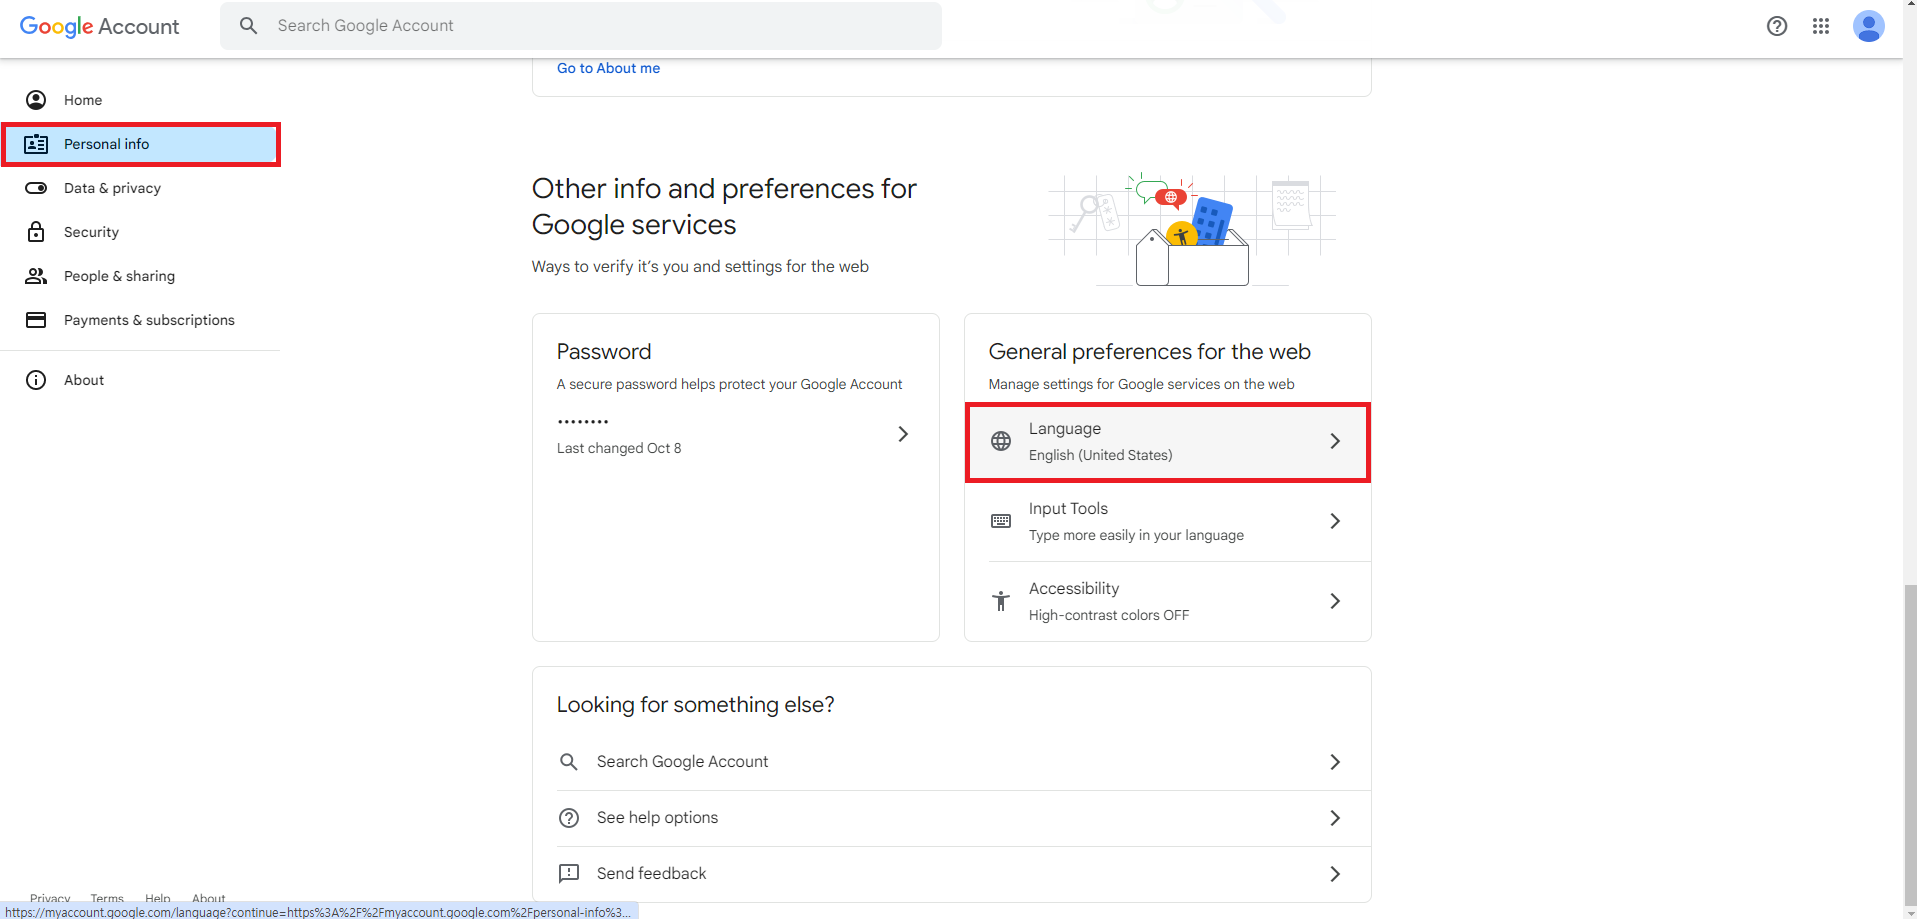
Task: Click the People & sharing icon
Action: click(36, 276)
